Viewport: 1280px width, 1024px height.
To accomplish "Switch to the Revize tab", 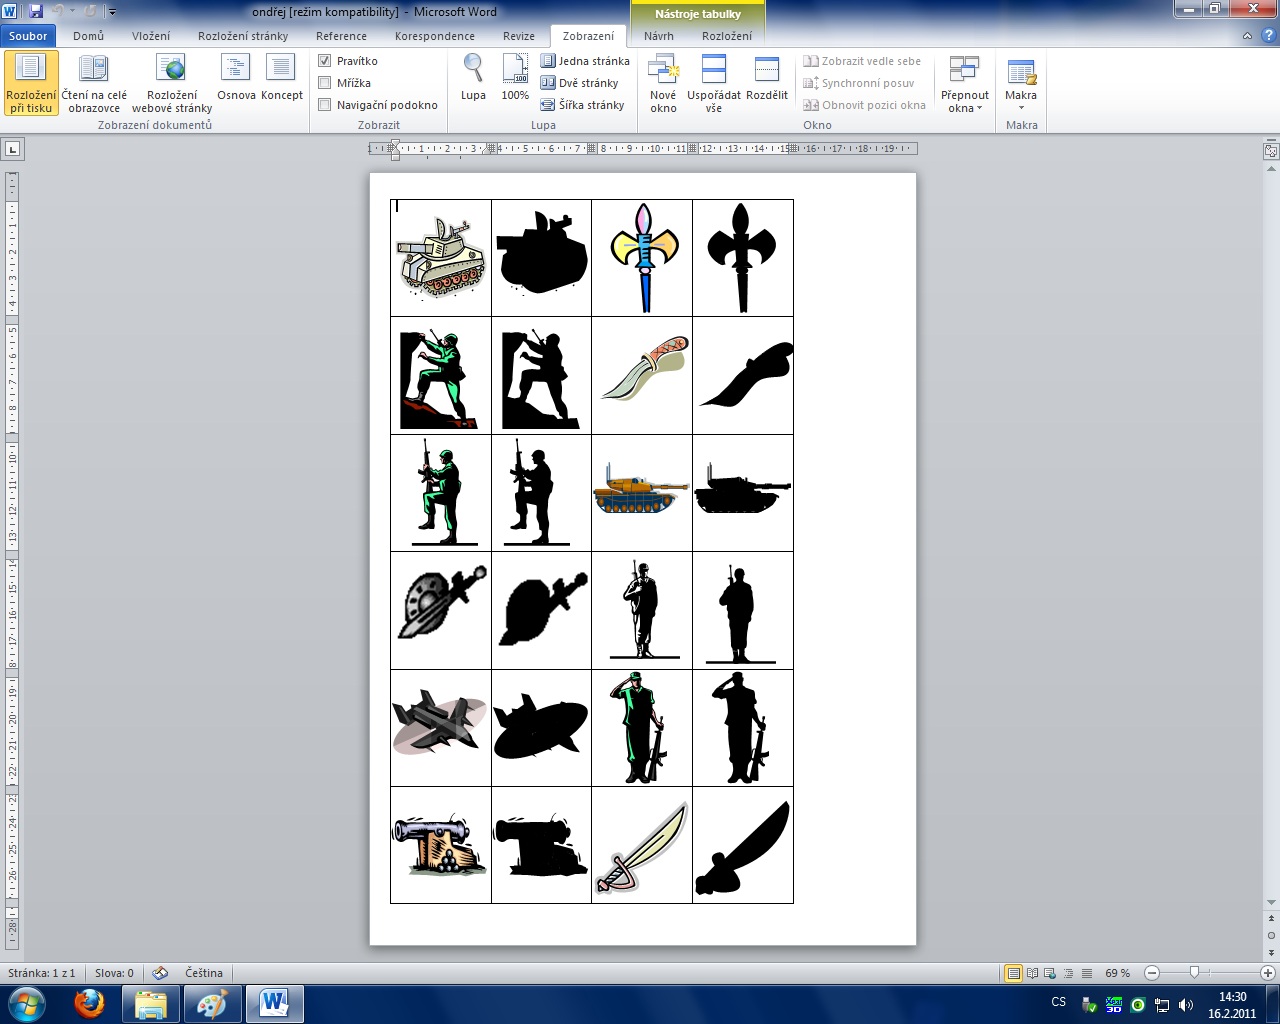I will click(519, 36).
